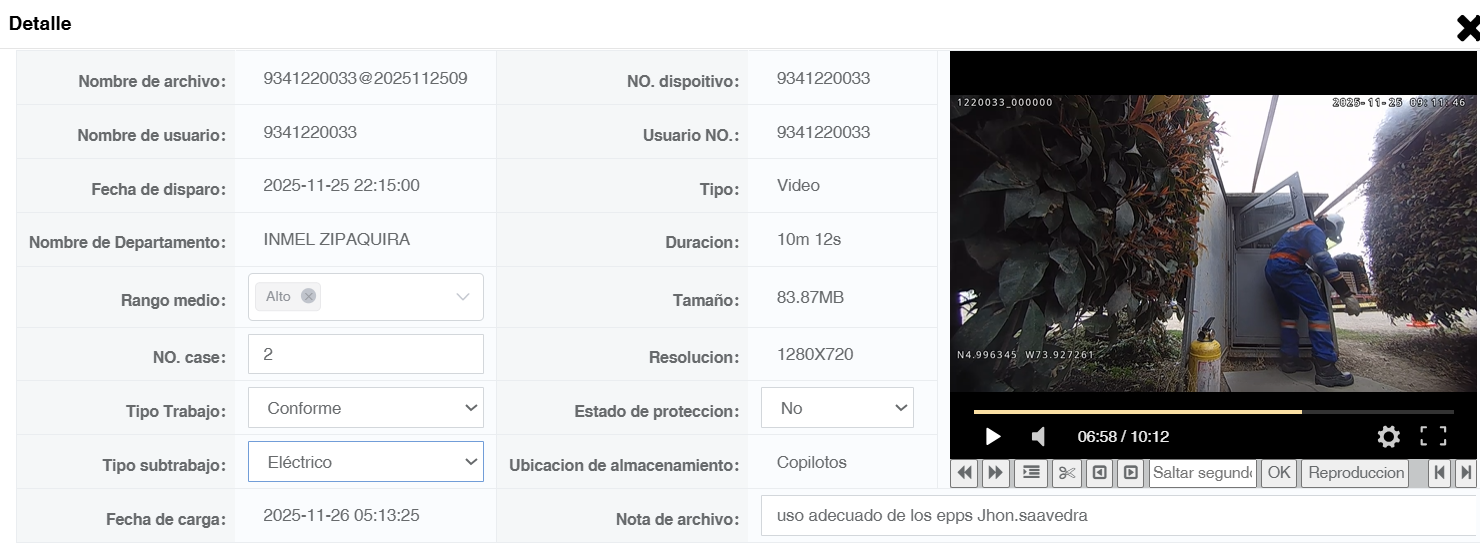Click the Tipo value Video
Screen dimensions: 1480x550
tap(798, 185)
